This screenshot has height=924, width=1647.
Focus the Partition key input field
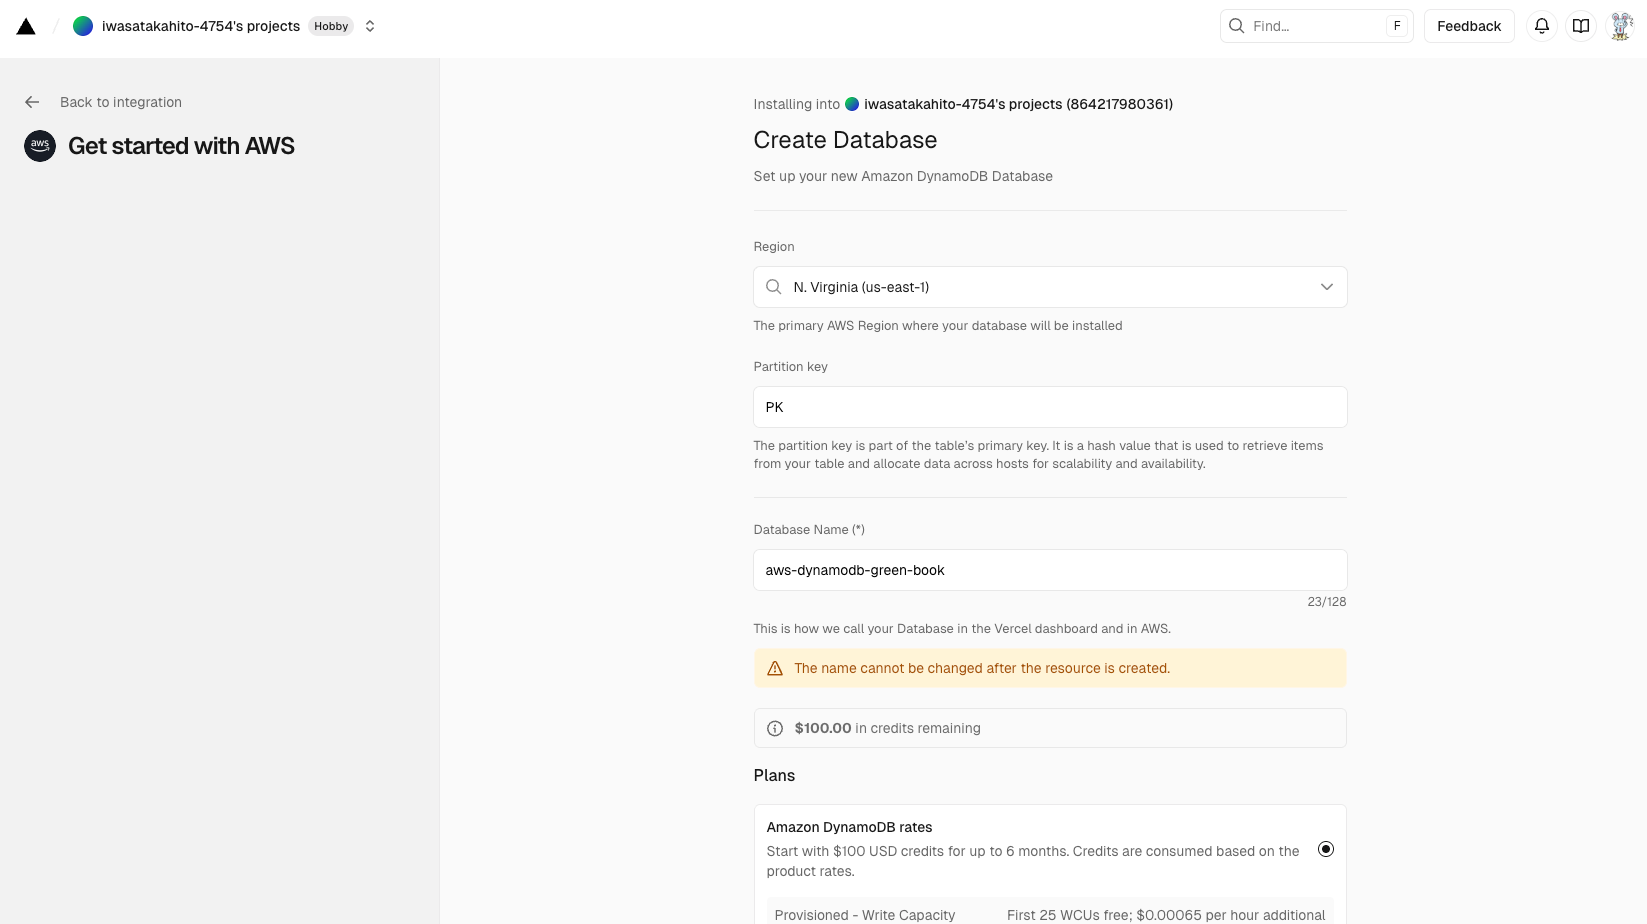[1050, 407]
